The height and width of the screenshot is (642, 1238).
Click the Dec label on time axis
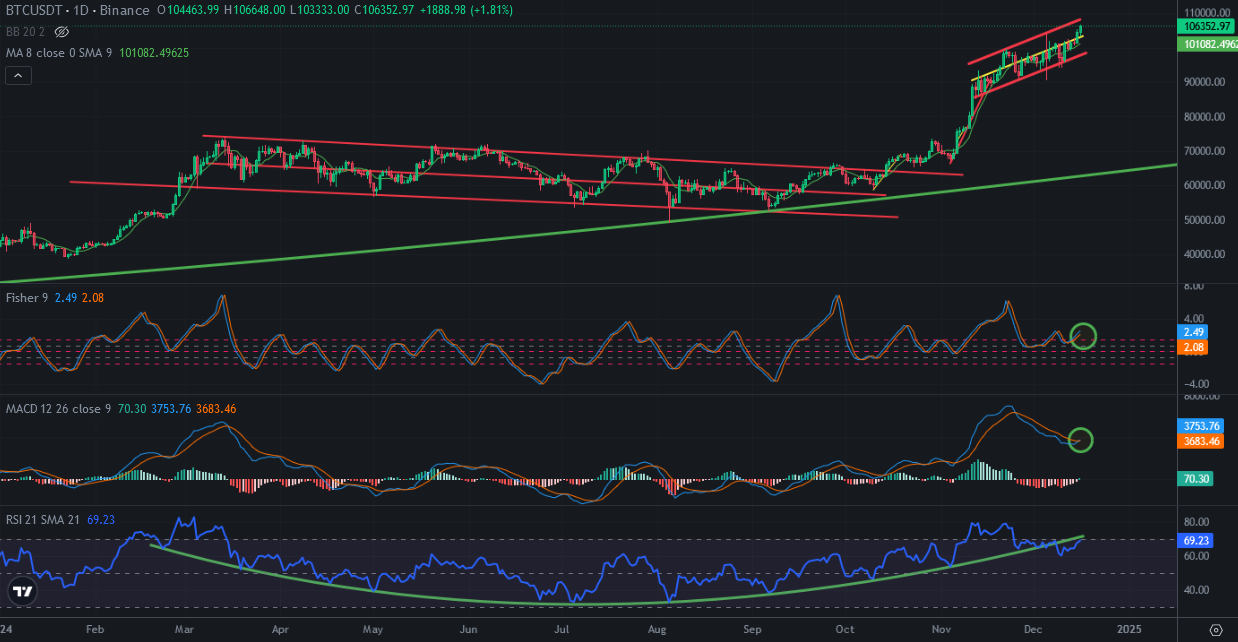pyautogui.click(x=1032, y=630)
